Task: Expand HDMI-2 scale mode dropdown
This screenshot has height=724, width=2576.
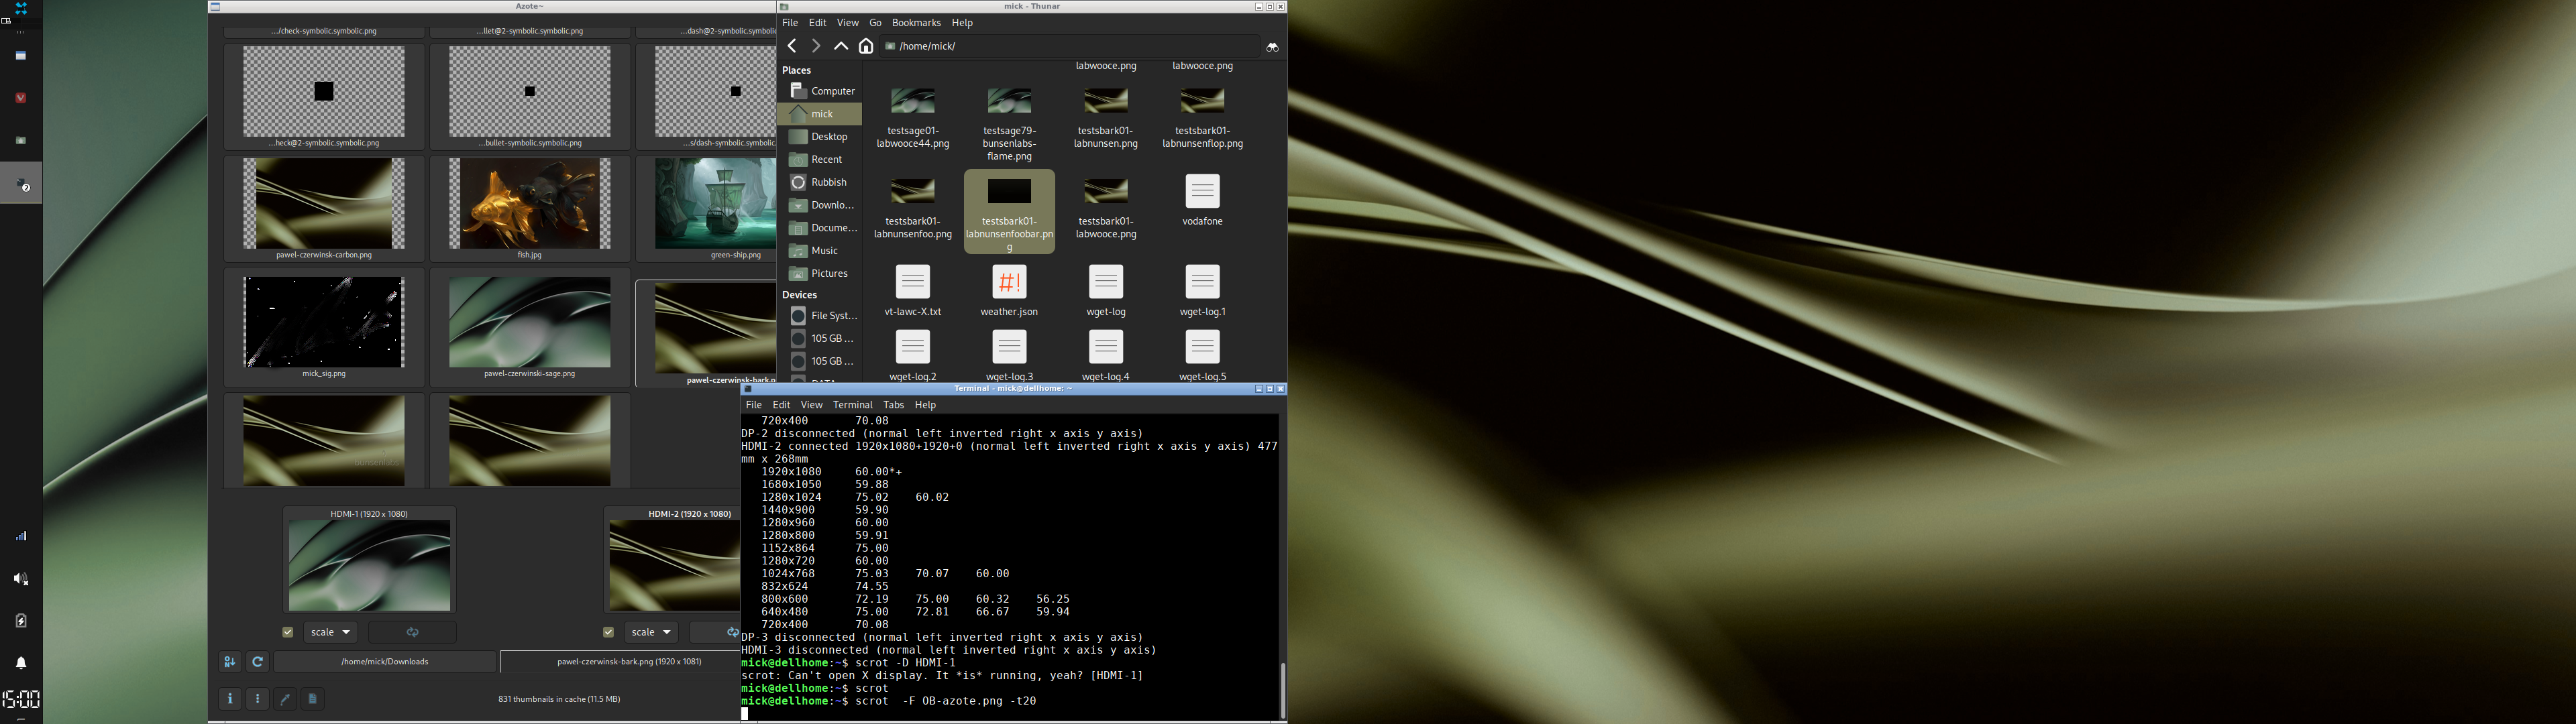Action: 651,632
